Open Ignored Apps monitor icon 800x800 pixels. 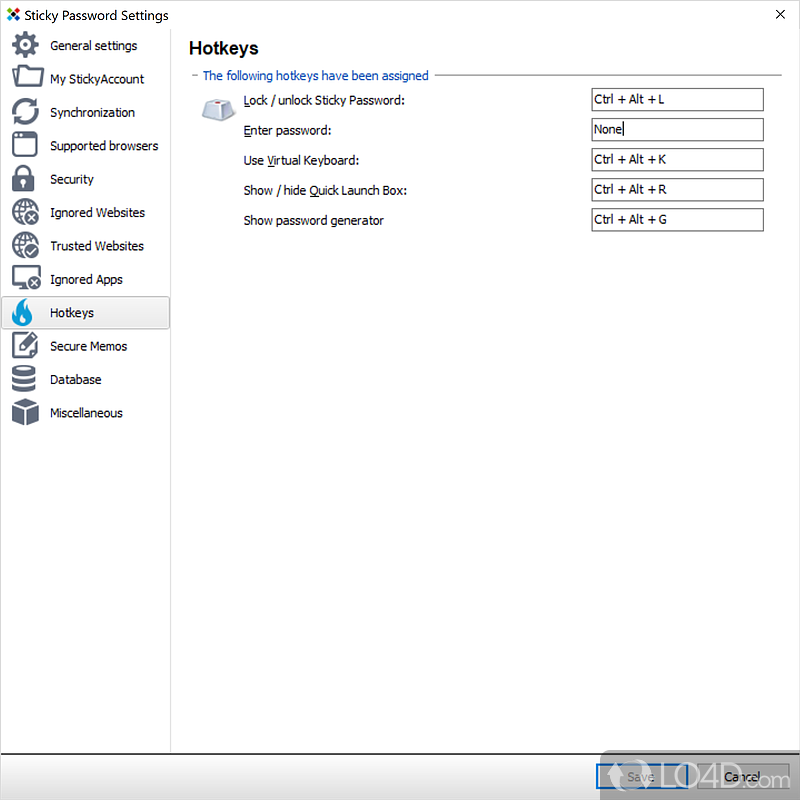pos(25,279)
